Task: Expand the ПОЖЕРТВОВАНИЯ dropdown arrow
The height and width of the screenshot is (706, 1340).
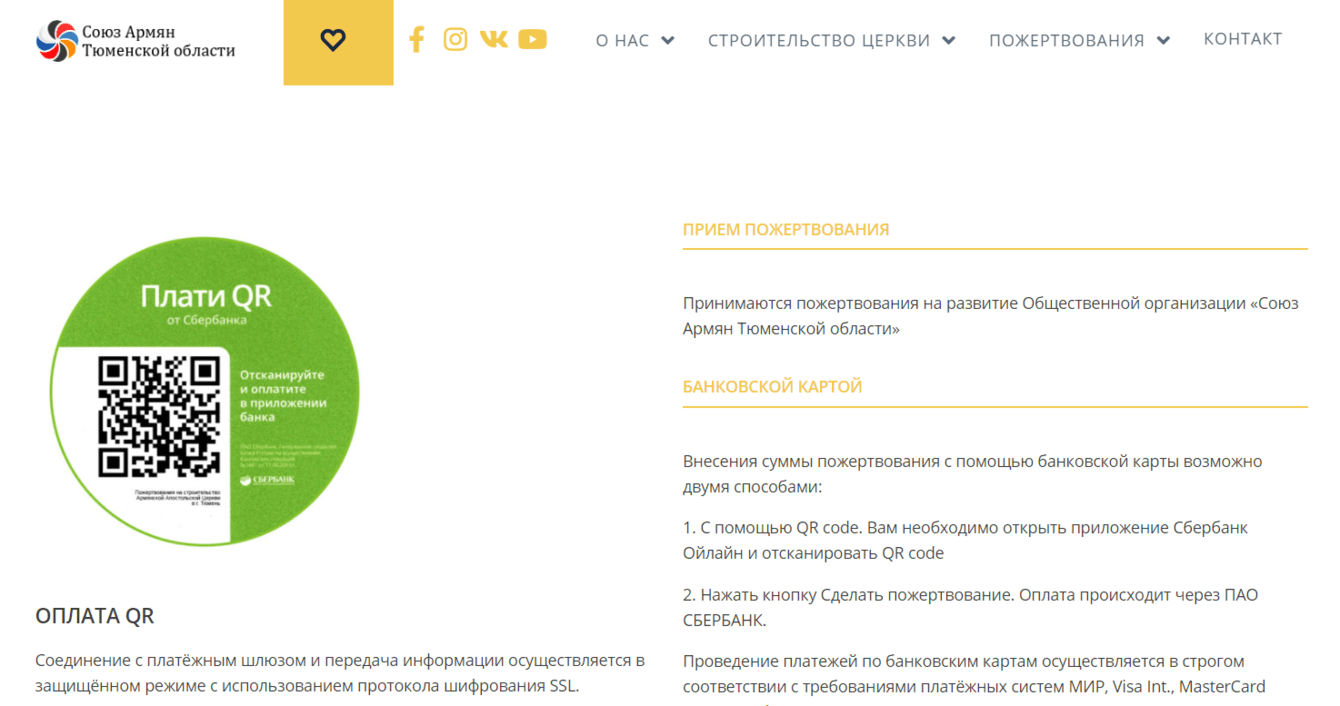Action: click(1163, 40)
